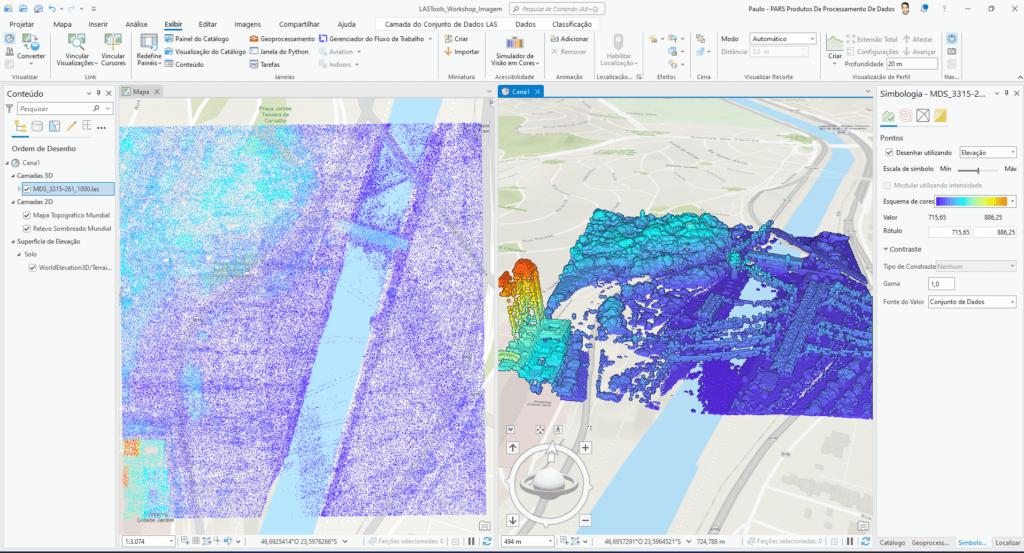
Task: Open Janela do Python
Action: tap(279, 51)
